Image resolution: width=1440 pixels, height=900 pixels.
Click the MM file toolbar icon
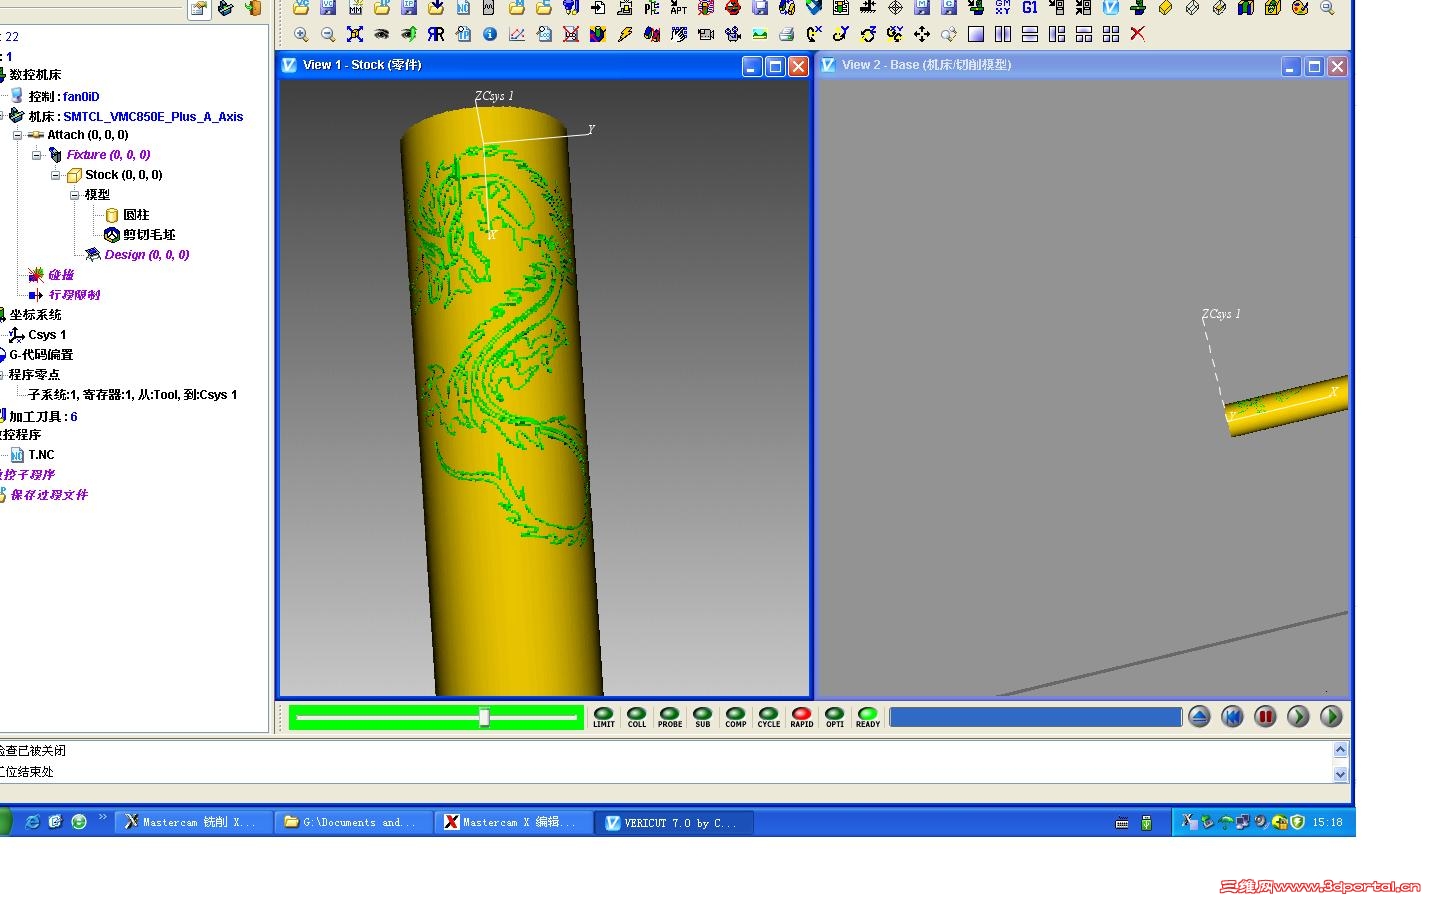(x=355, y=7)
